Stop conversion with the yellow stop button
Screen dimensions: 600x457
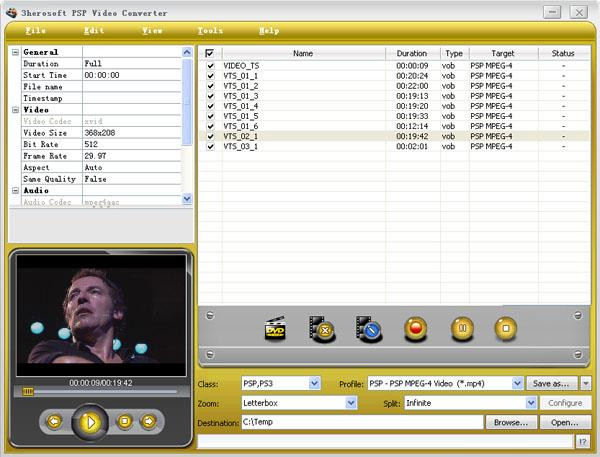tap(505, 328)
